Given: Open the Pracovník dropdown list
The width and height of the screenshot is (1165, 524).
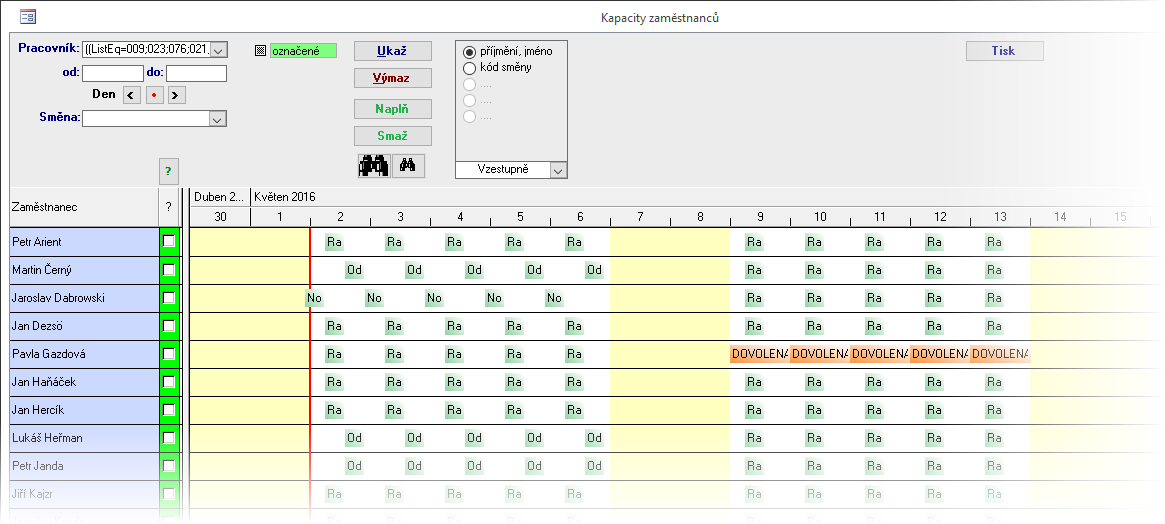Looking at the screenshot, I should (x=219, y=50).
